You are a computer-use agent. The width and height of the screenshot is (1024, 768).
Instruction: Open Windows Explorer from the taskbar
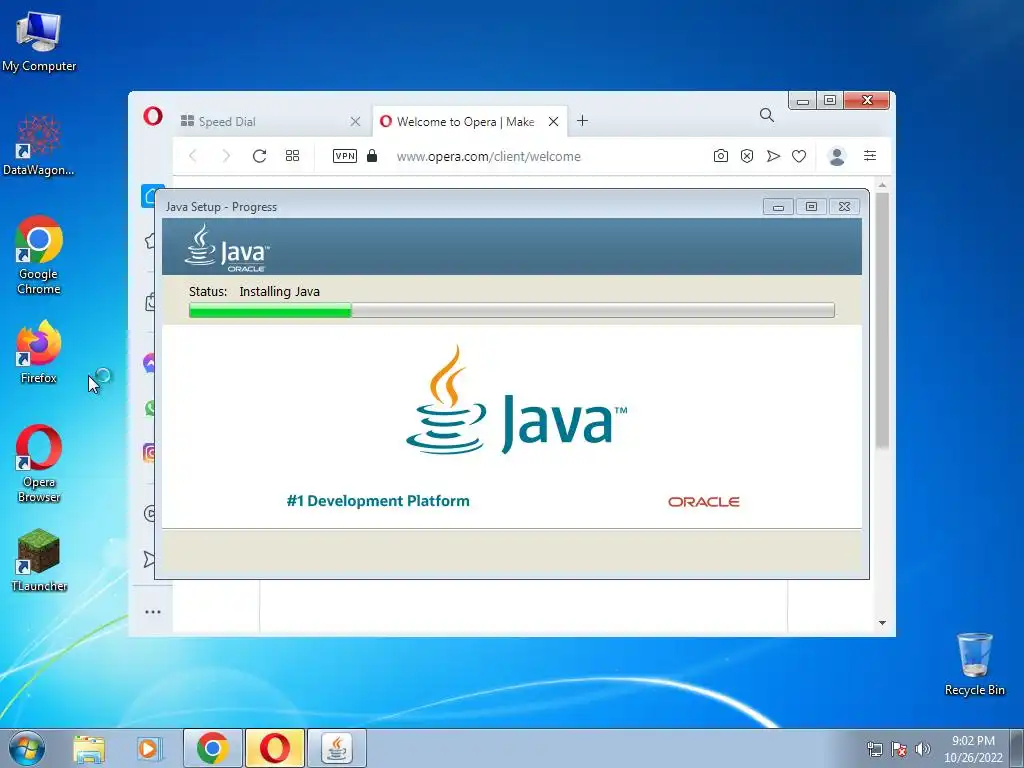[x=89, y=749]
